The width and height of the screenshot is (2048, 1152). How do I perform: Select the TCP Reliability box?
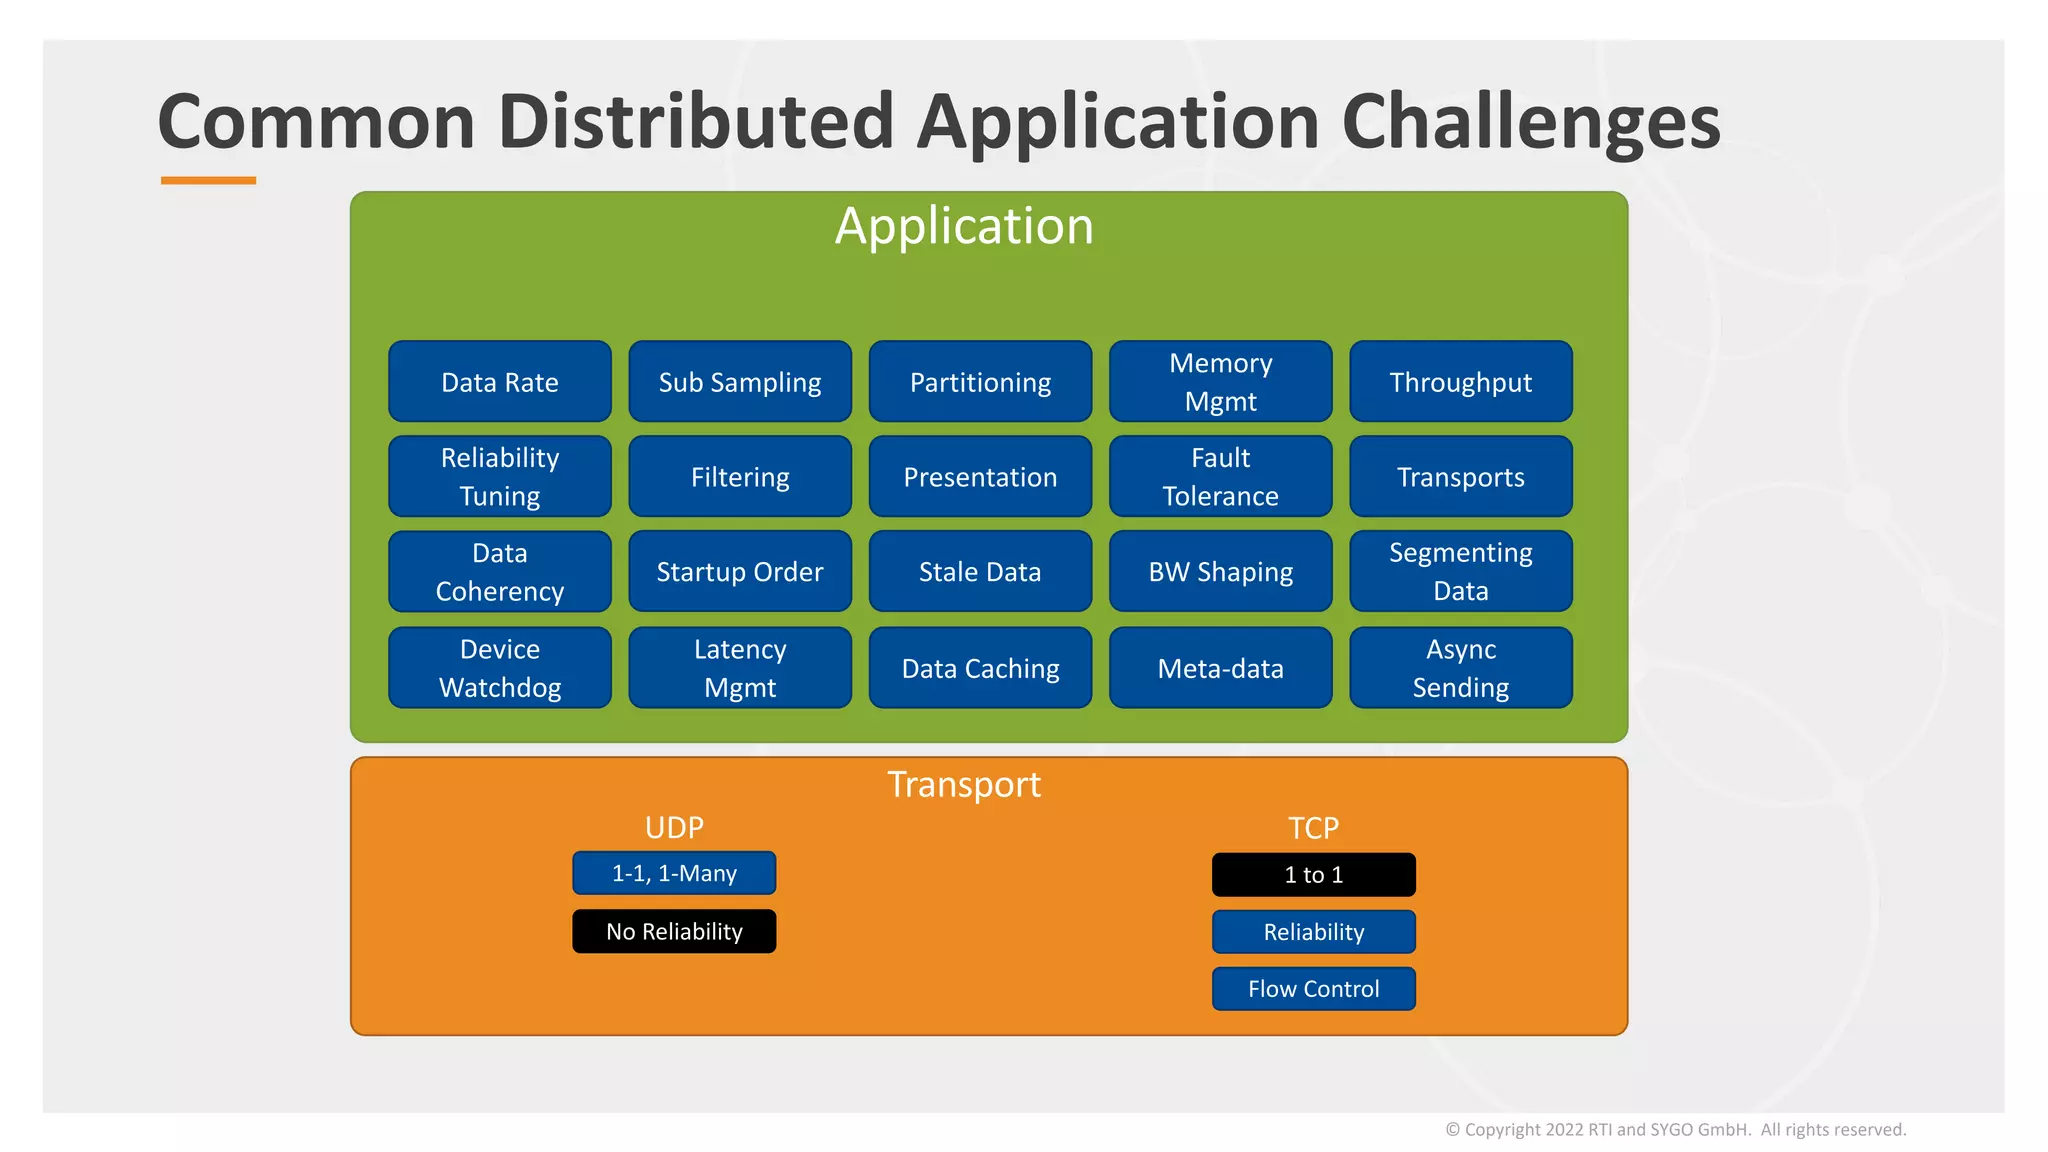[1314, 931]
